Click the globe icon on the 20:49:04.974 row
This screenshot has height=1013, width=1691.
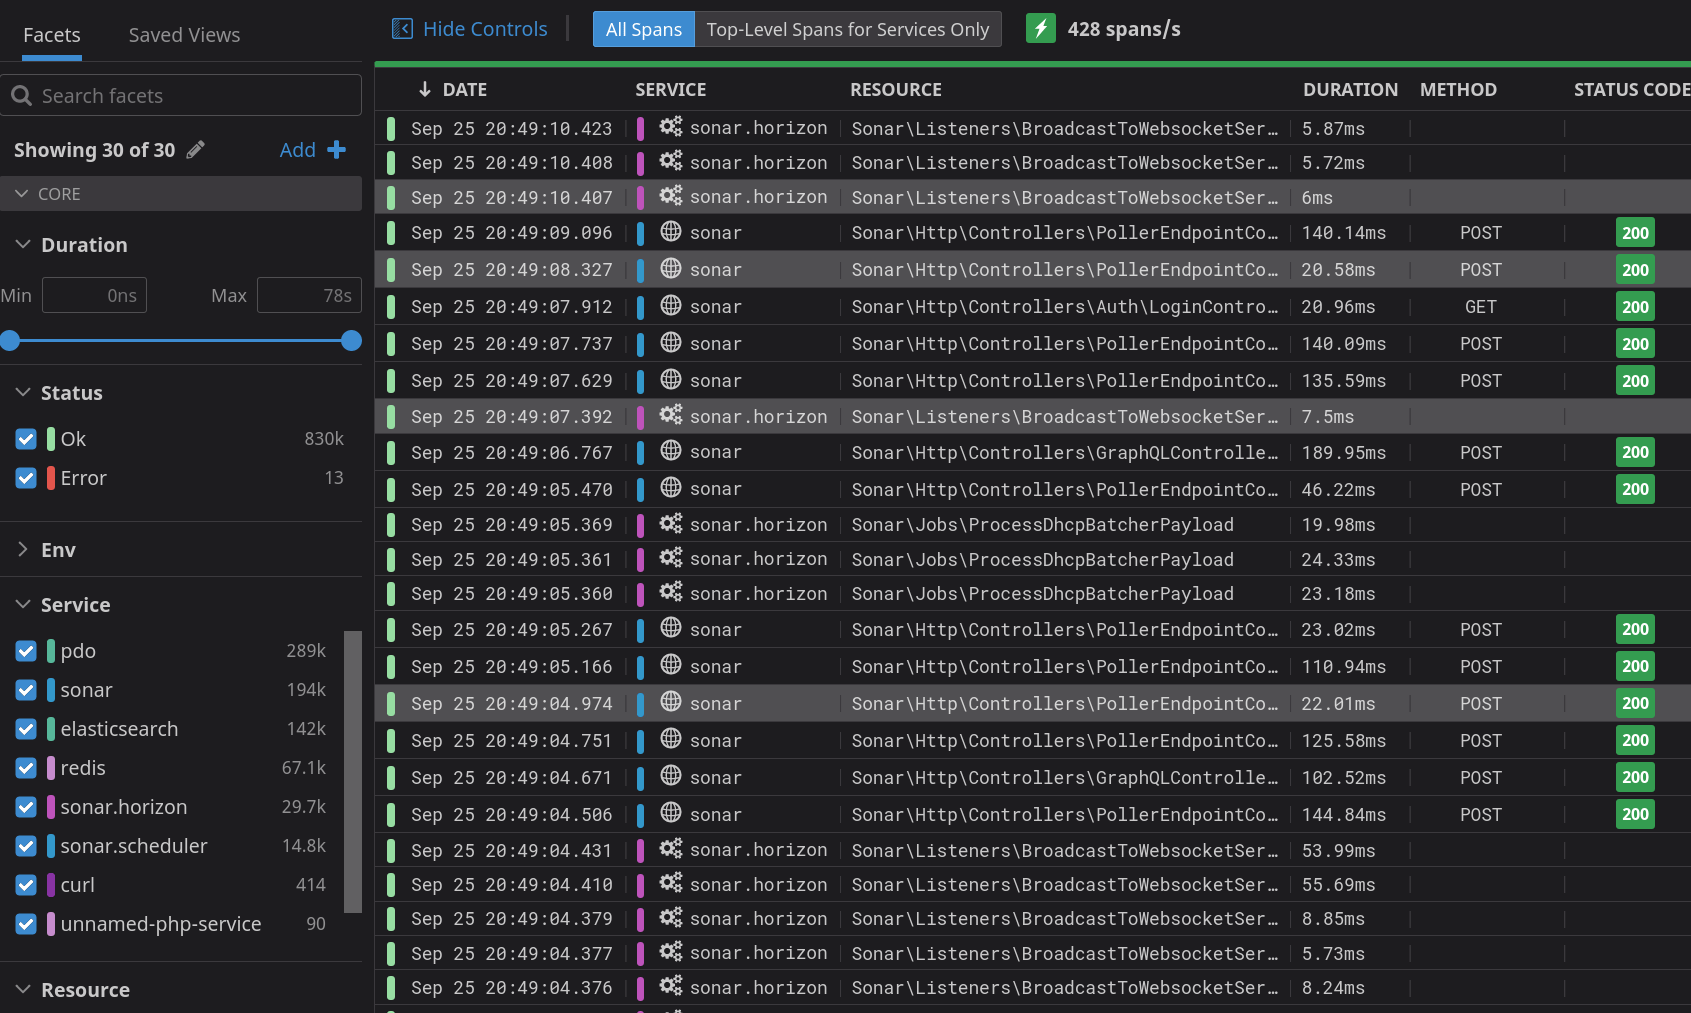click(x=671, y=703)
